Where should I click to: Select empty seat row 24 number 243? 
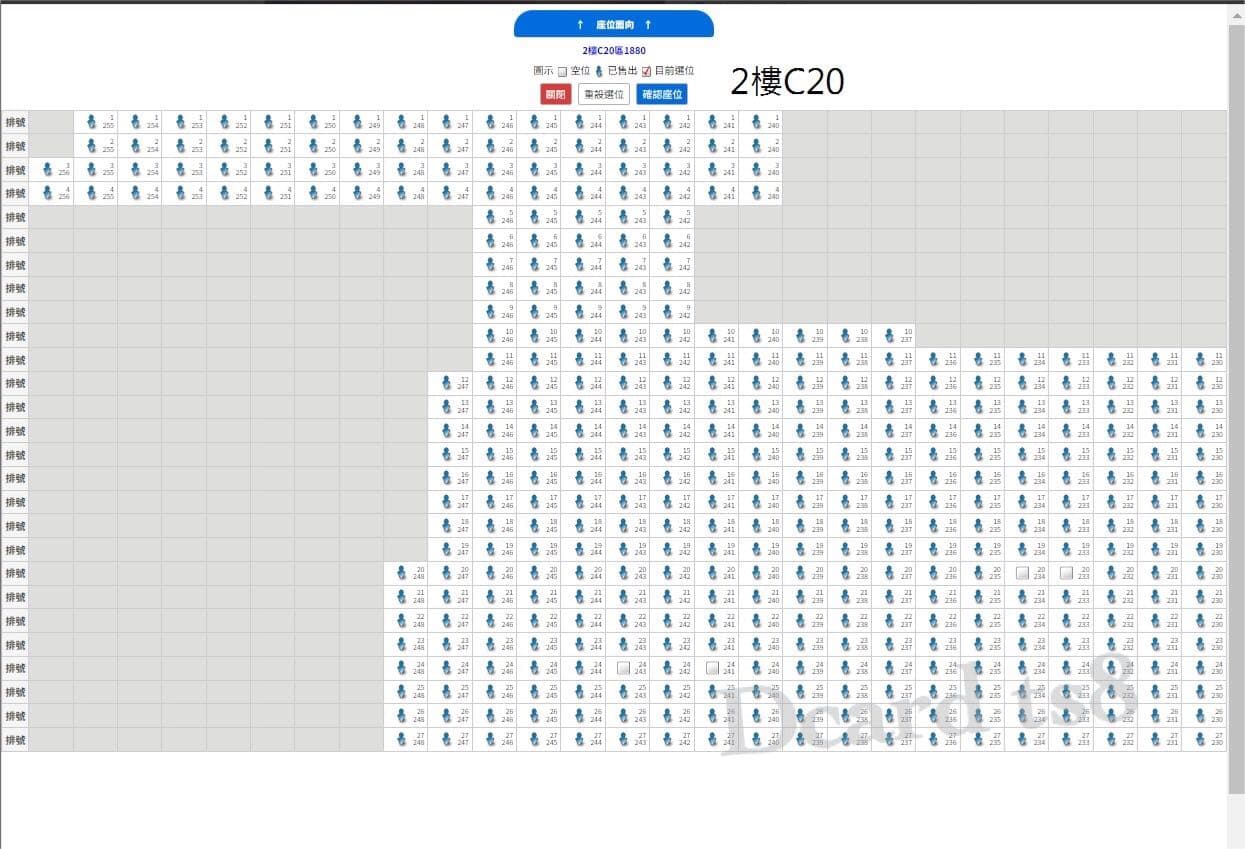pos(624,668)
